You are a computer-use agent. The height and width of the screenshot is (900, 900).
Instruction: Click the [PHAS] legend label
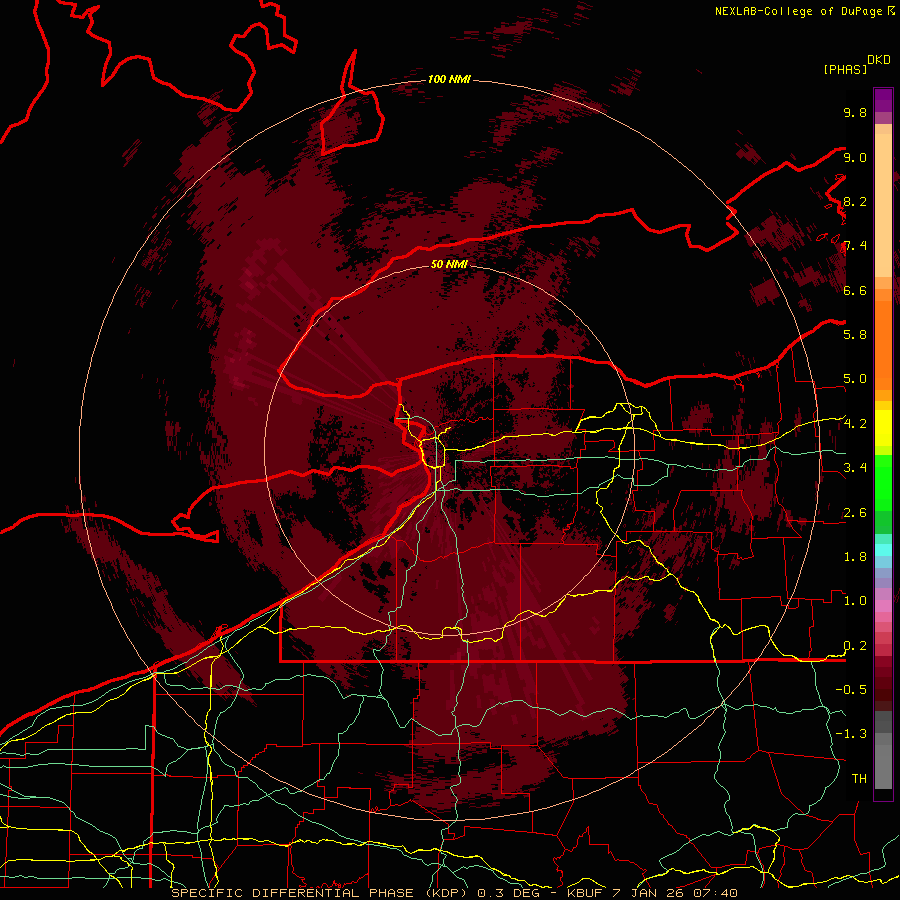(x=845, y=69)
